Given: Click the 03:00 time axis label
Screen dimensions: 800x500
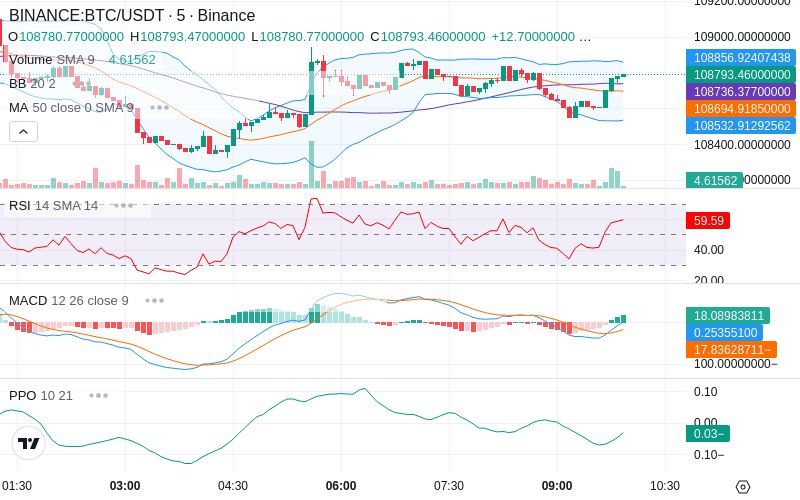Looking at the screenshot, I should pyautogui.click(x=125, y=486).
